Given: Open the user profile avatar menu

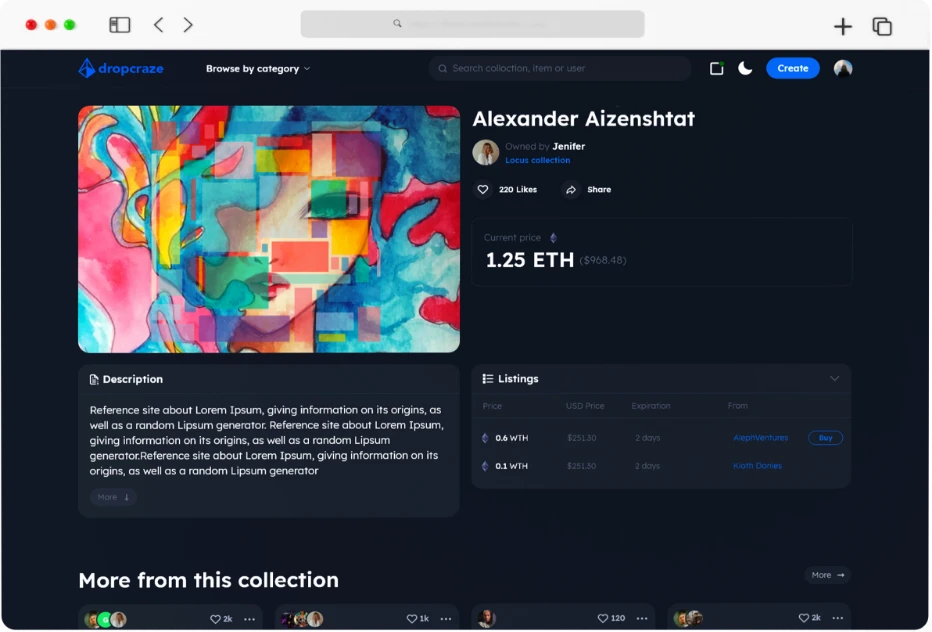Looking at the screenshot, I should pos(843,68).
